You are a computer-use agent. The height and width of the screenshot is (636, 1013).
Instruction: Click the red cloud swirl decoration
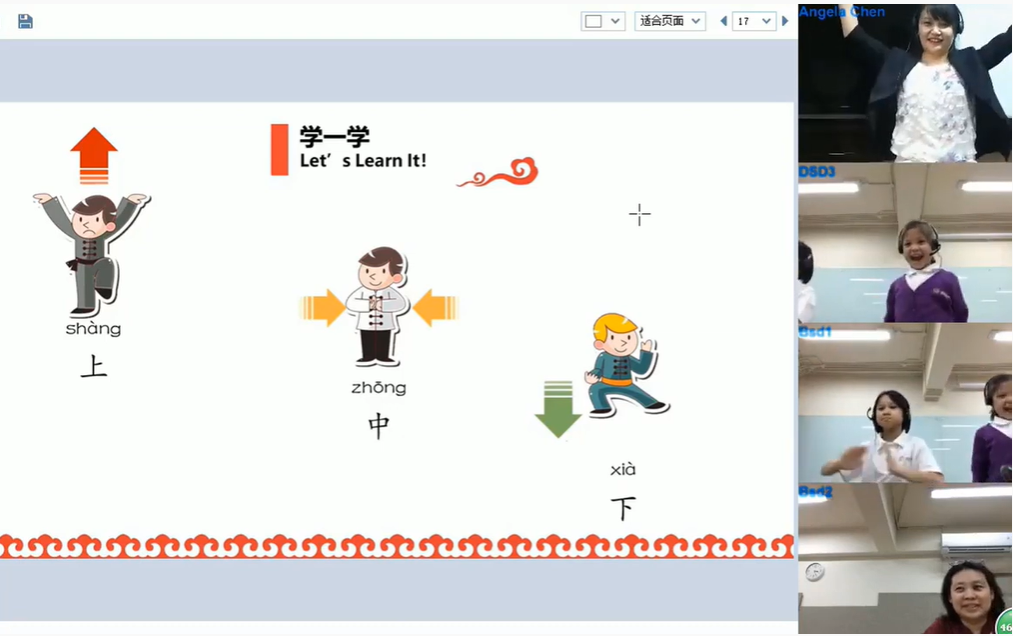pos(498,174)
